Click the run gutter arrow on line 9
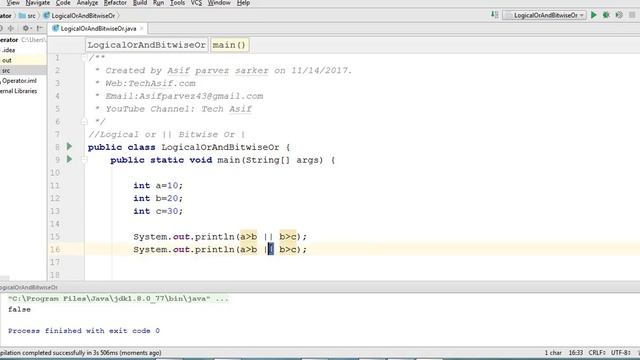 coord(69,159)
